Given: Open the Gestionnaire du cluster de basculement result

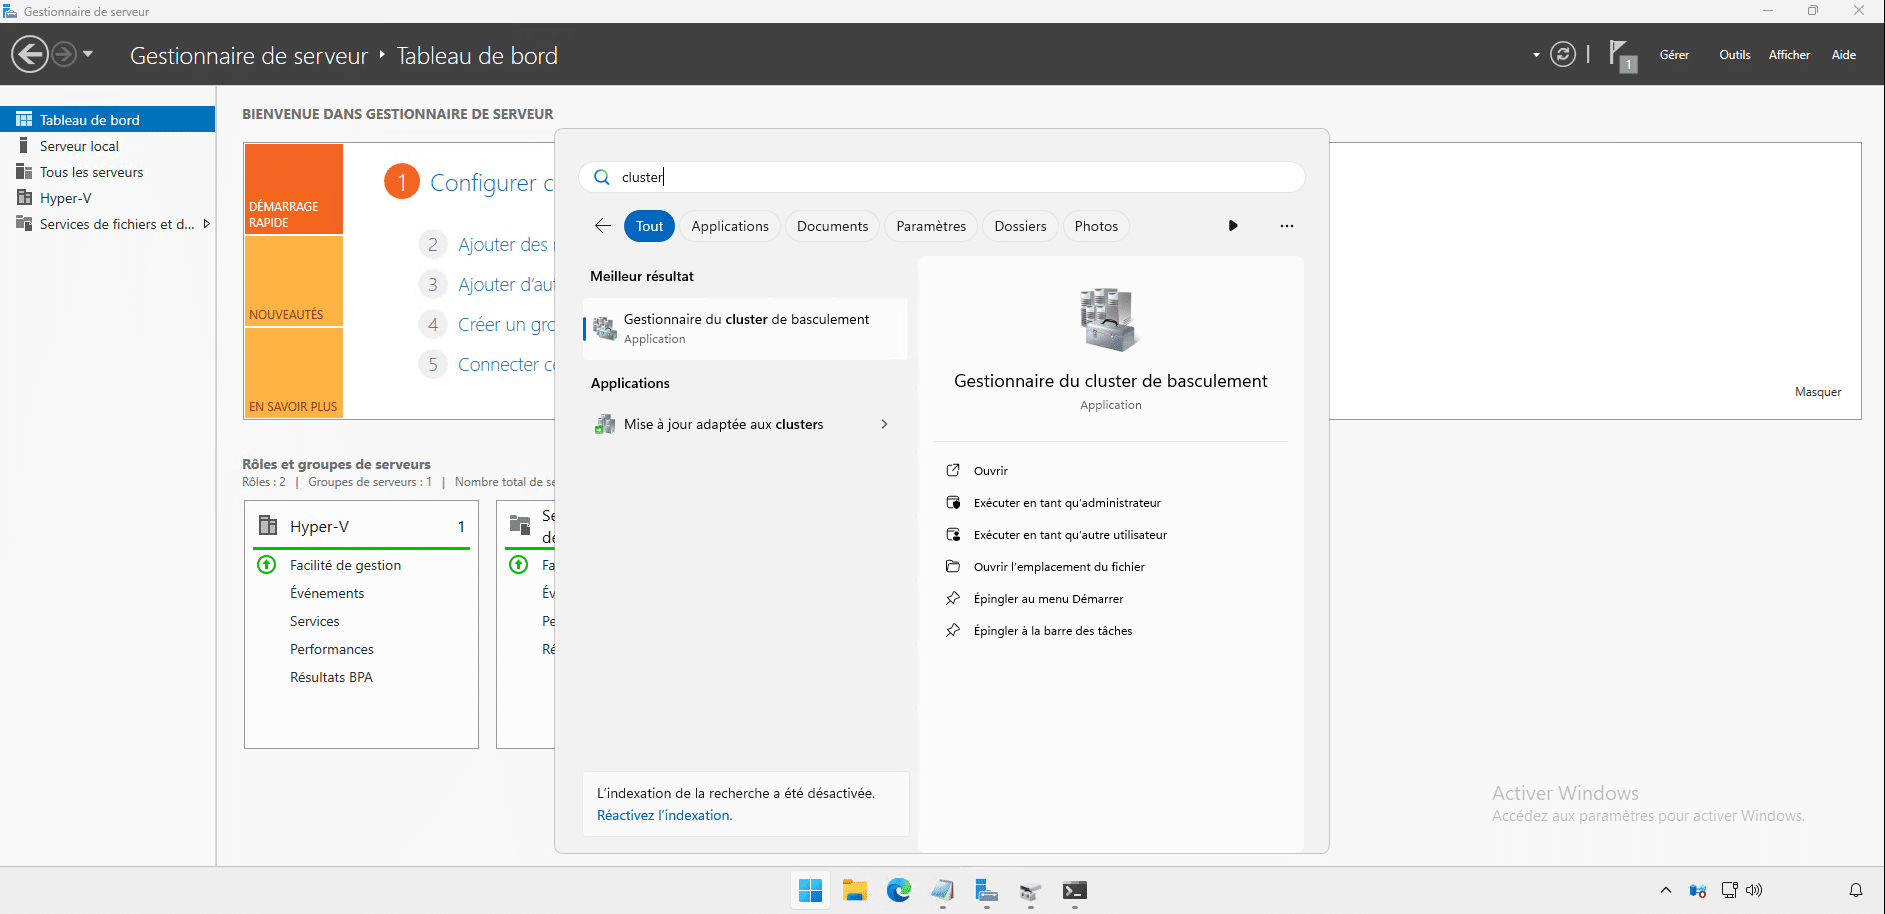Looking at the screenshot, I should coord(745,329).
